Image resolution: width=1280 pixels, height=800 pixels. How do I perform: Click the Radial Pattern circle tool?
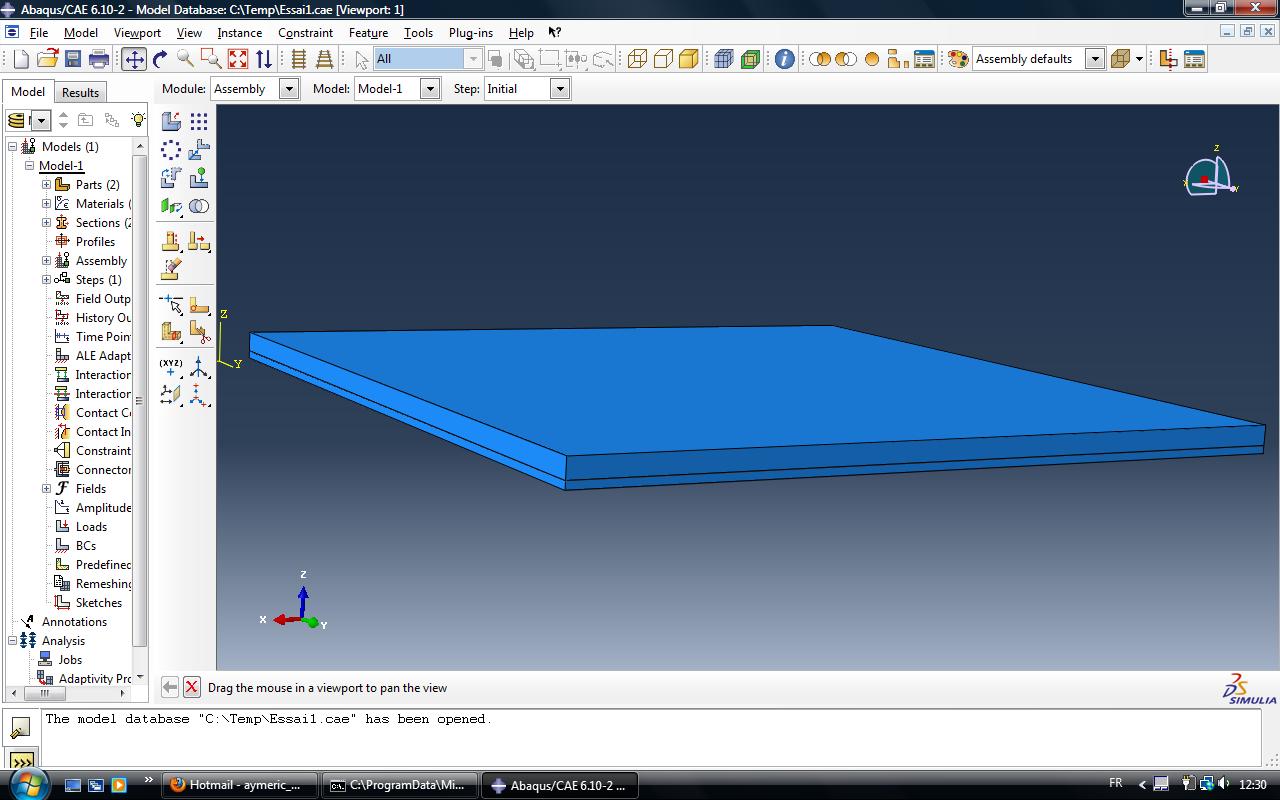pyautogui.click(x=171, y=150)
